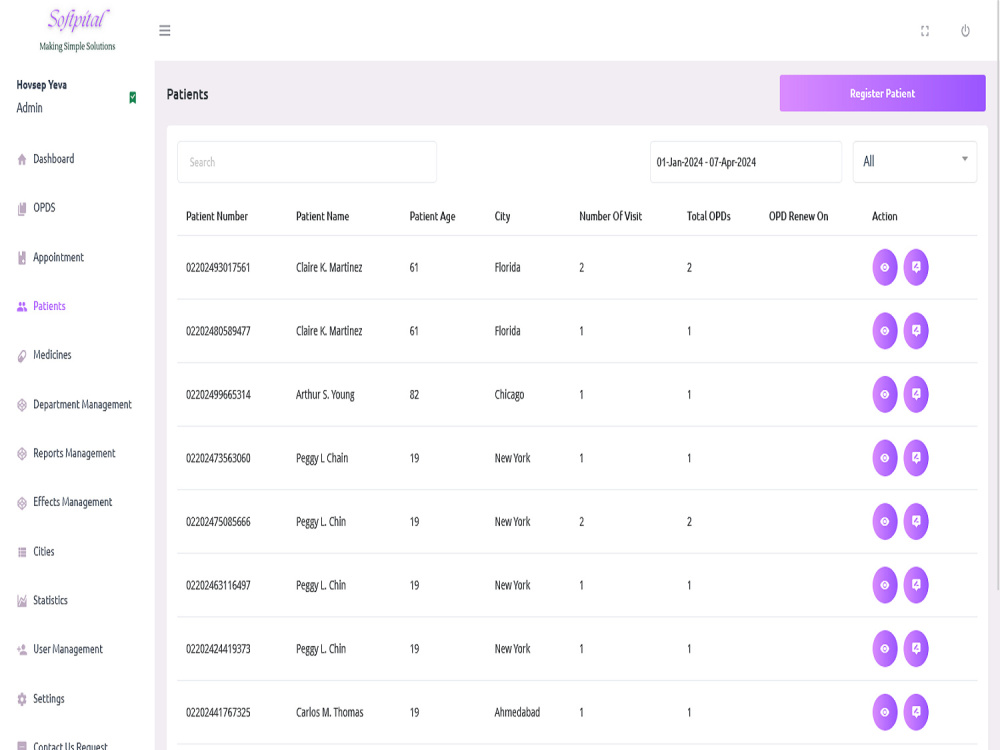The height and width of the screenshot is (750, 1000).
Task: Open the date range 01-Jan-2024 - 07-Apr-2024 picker
Action: [x=746, y=162]
